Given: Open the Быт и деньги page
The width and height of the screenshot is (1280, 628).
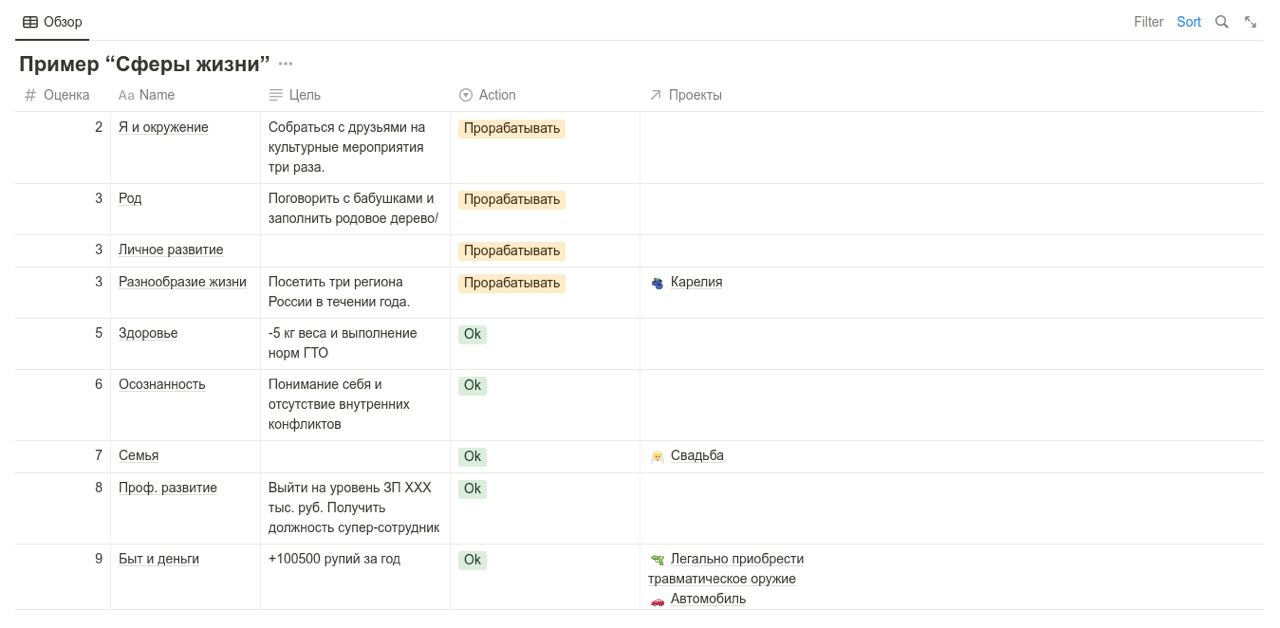Looking at the screenshot, I should click(159, 559).
